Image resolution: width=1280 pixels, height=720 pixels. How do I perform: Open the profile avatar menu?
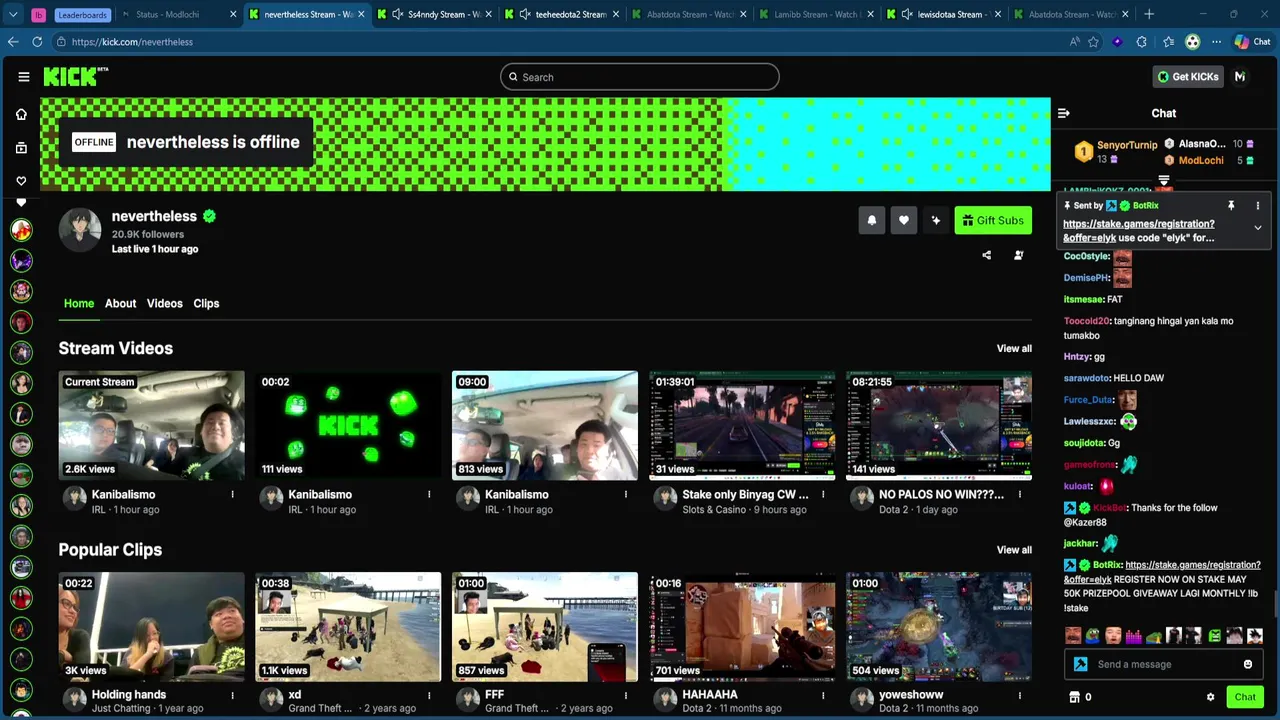(x=1240, y=77)
